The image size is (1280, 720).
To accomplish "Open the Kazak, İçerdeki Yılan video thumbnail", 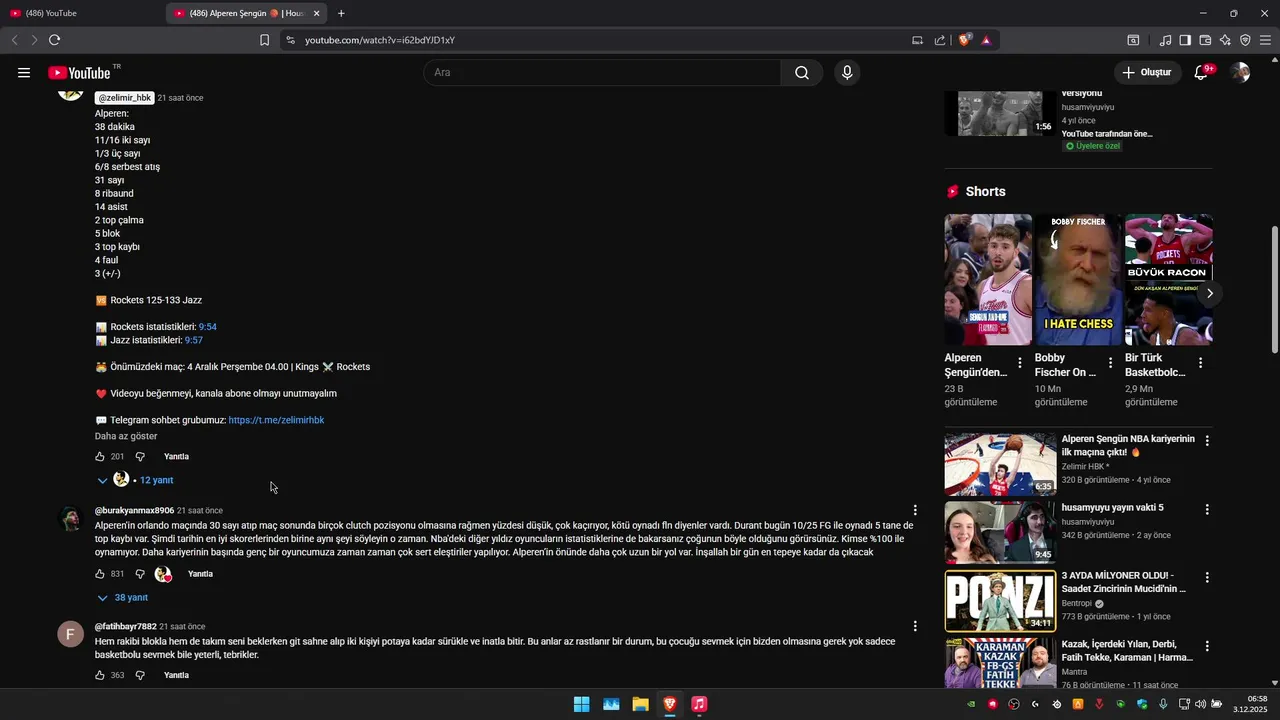I will click(x=1000, y=663).
